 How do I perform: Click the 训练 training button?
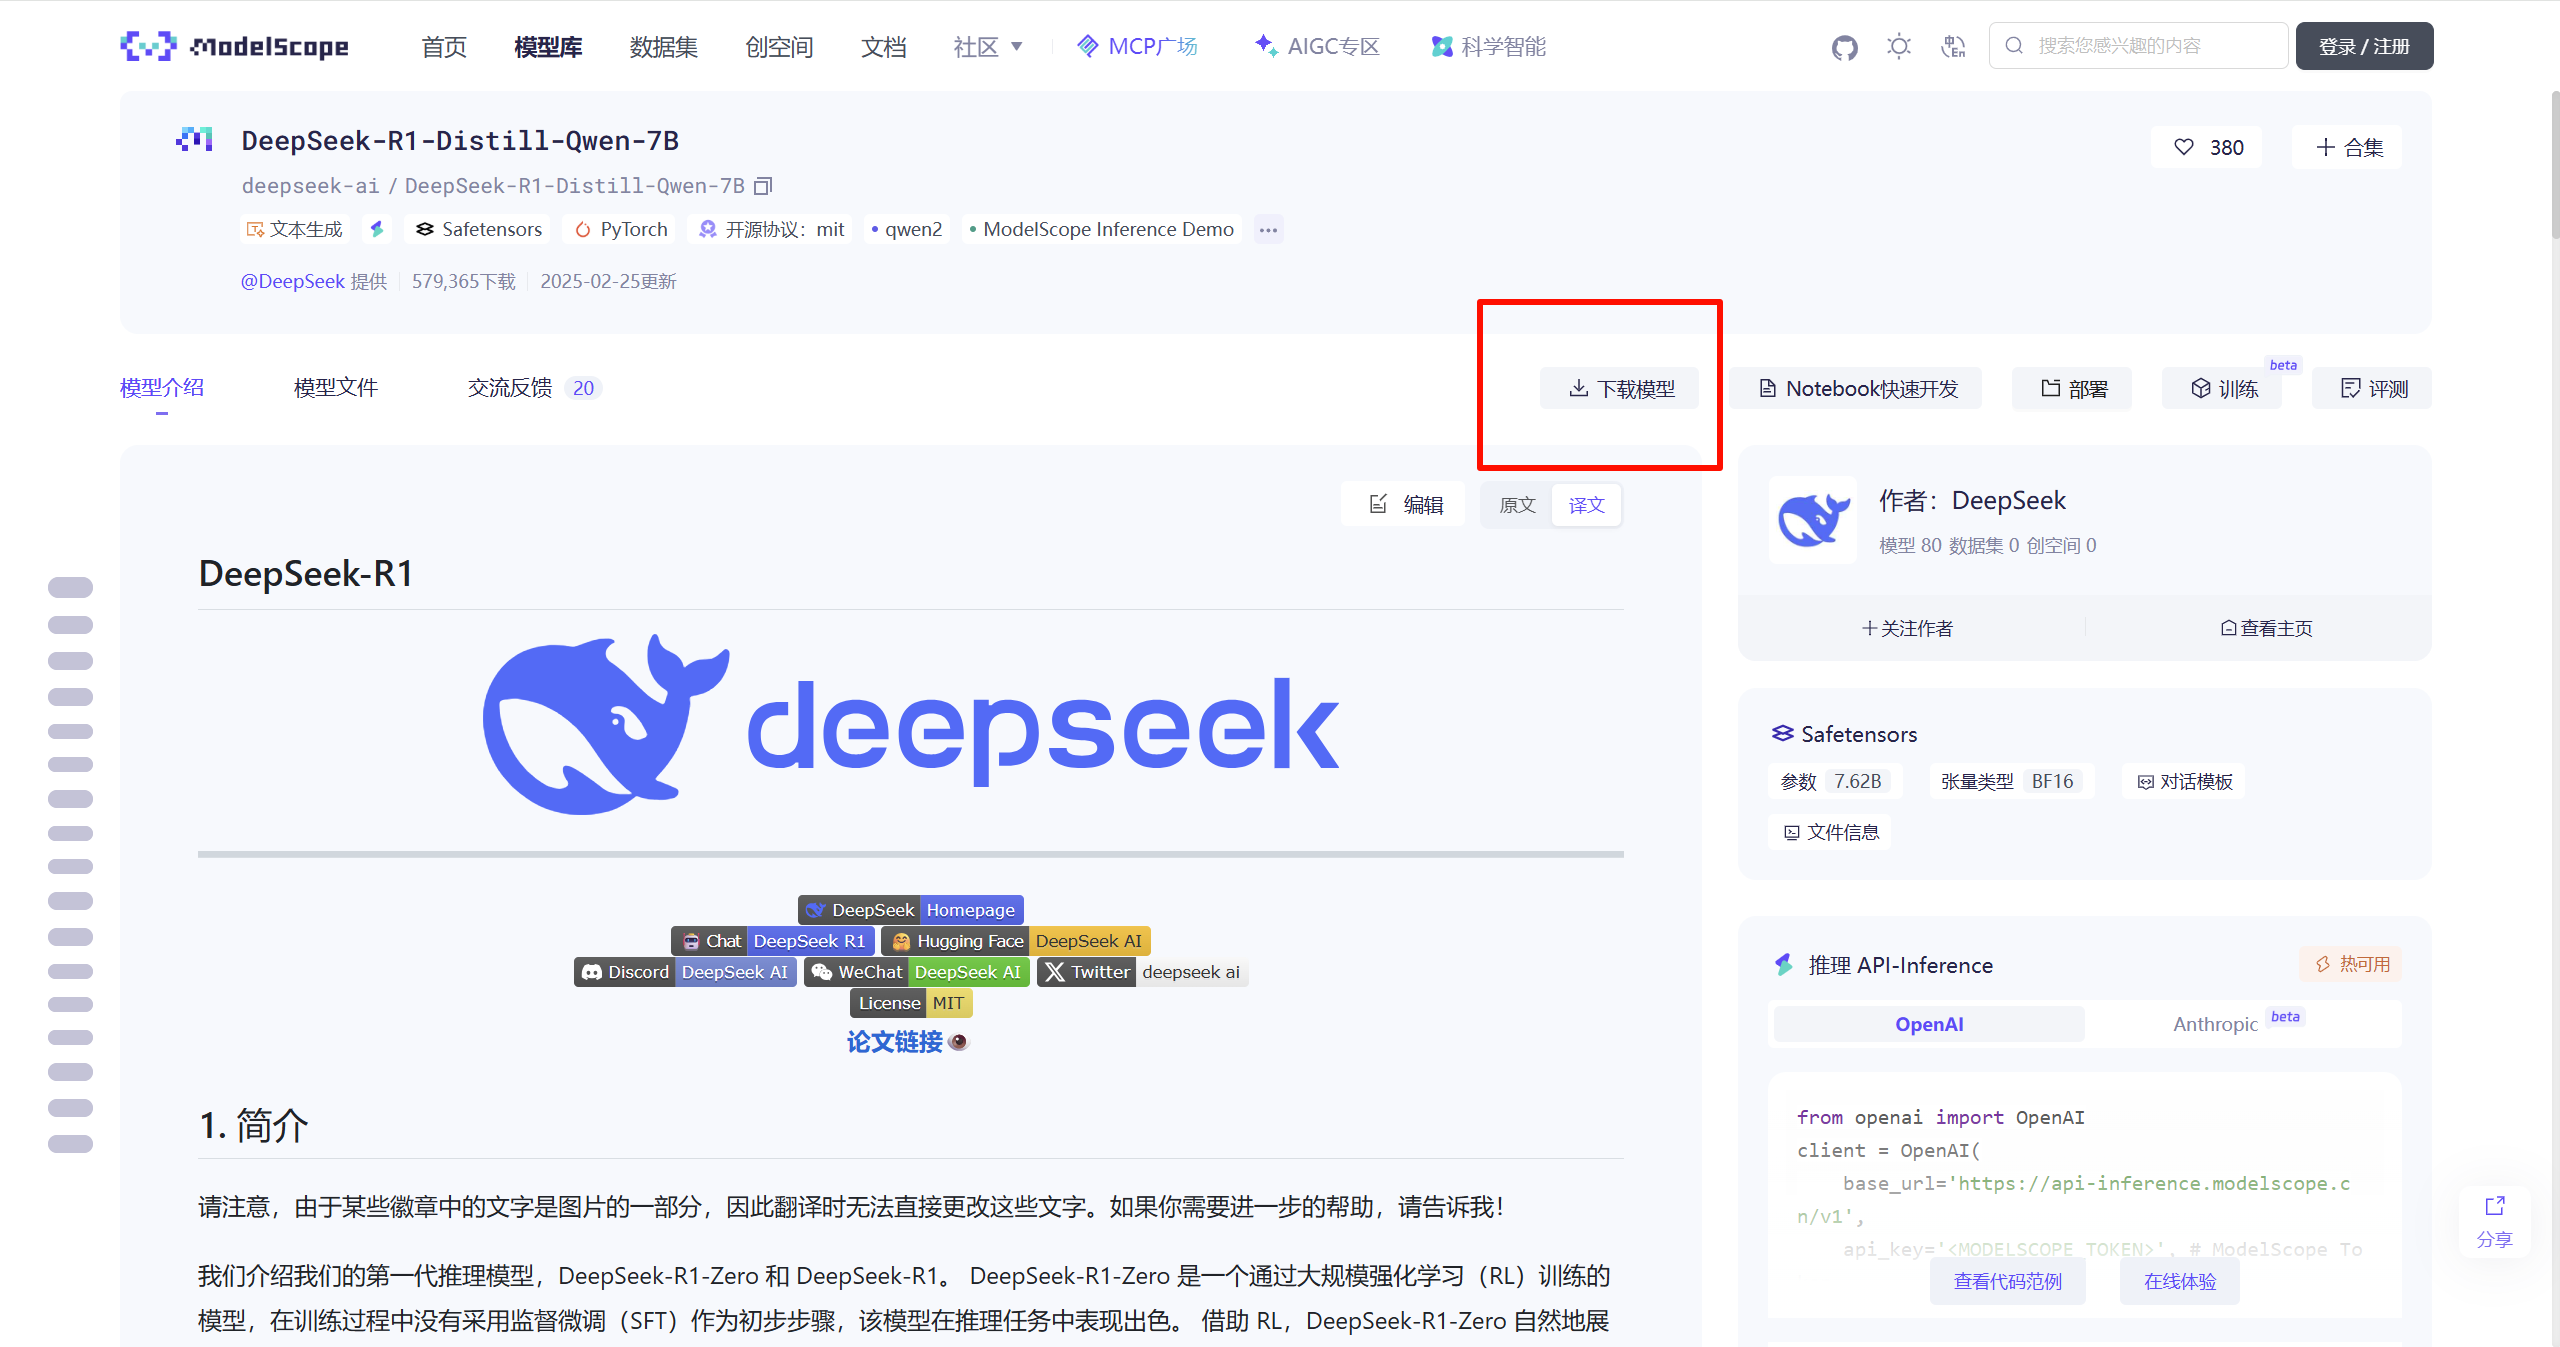tap(2223, 388)
